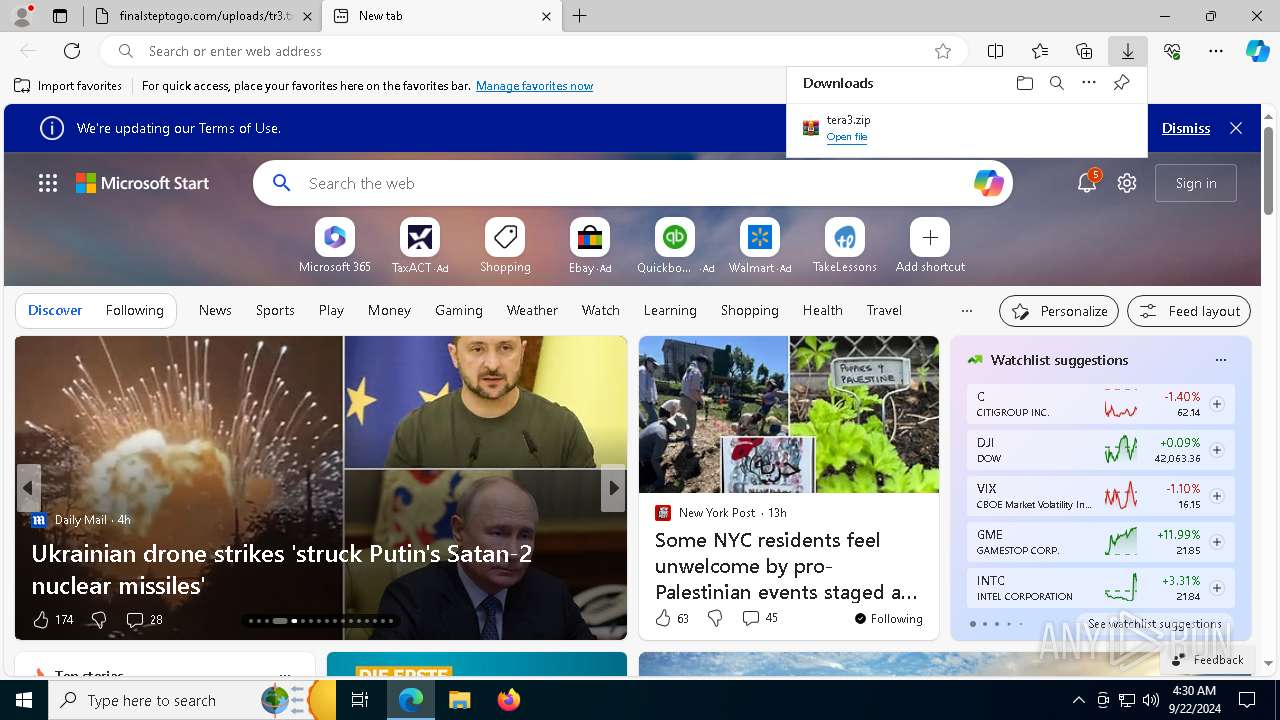Select first watchlist pagination dot
The height and width of the screenshot is (720, 1280).
(972, 624)
